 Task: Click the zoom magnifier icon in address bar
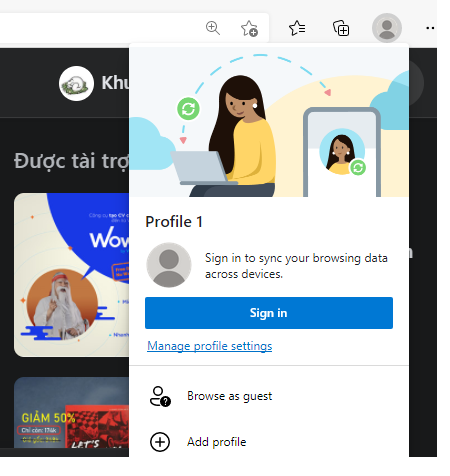(213, 28)
